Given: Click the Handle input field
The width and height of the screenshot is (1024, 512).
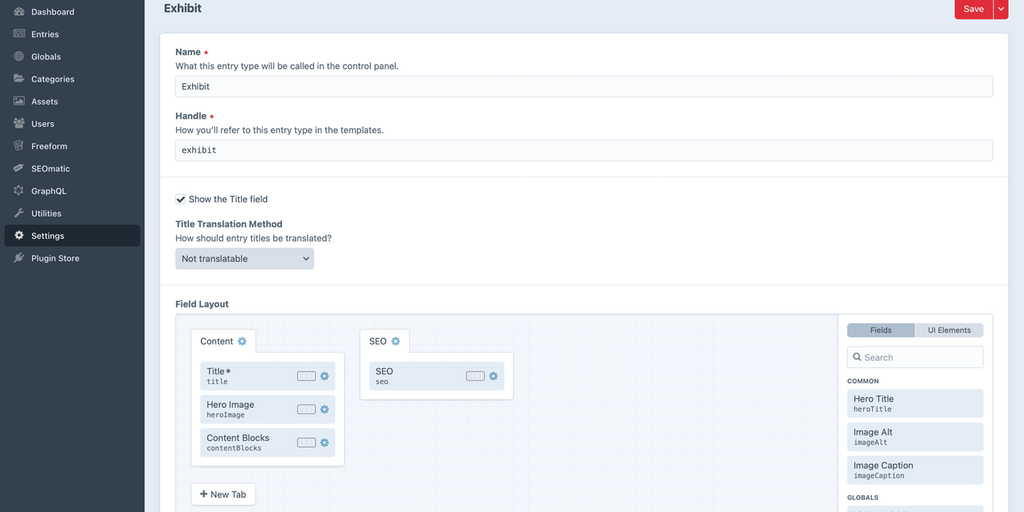Looking at the screenshot, I should [584, 150].
